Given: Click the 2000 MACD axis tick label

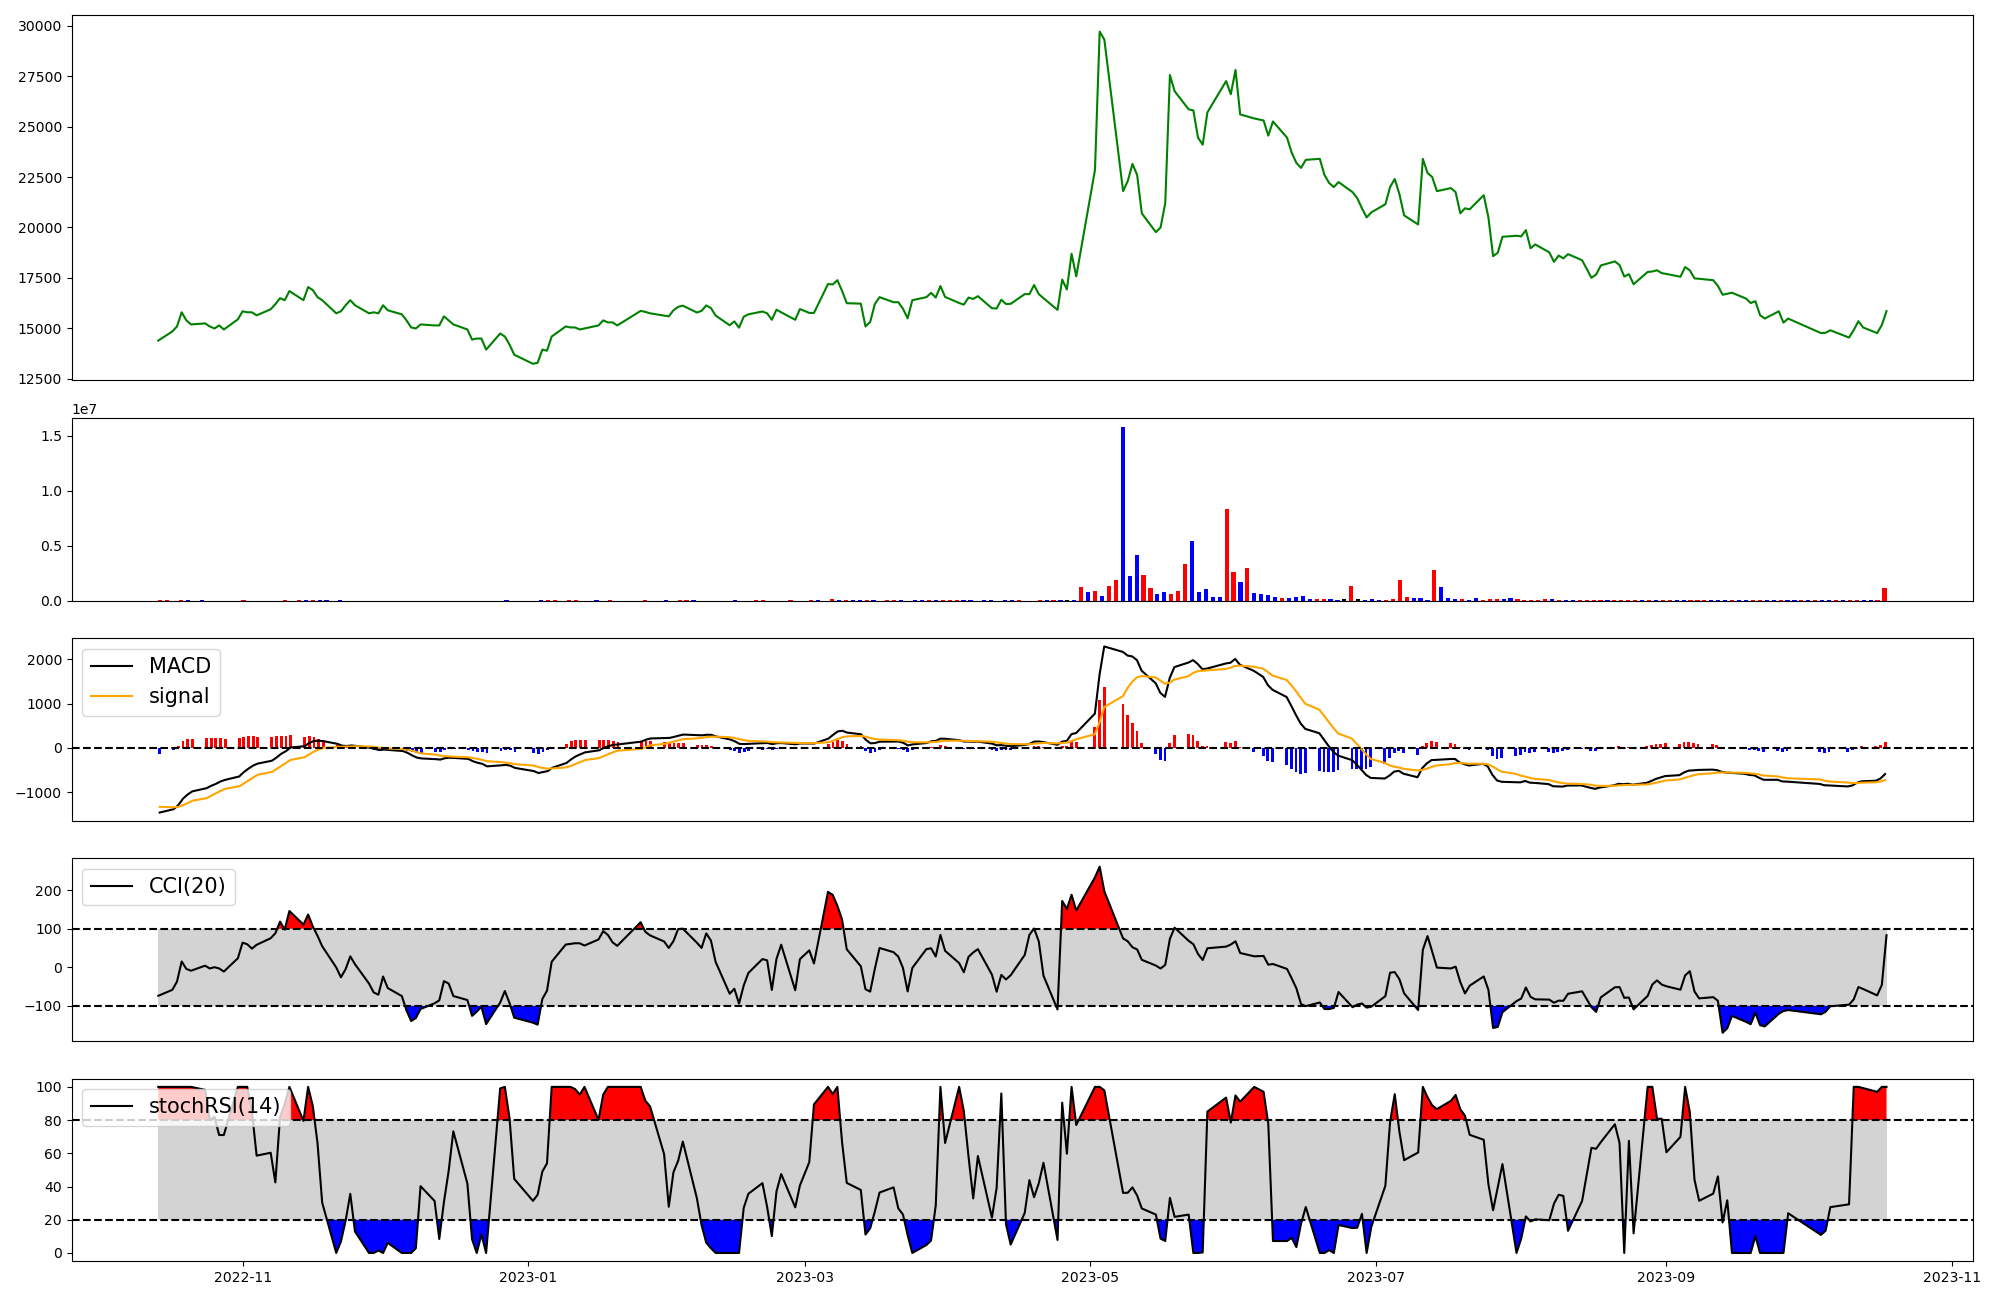Looking at the screenshot, I should pyautogui.click(x=45, y=660).
